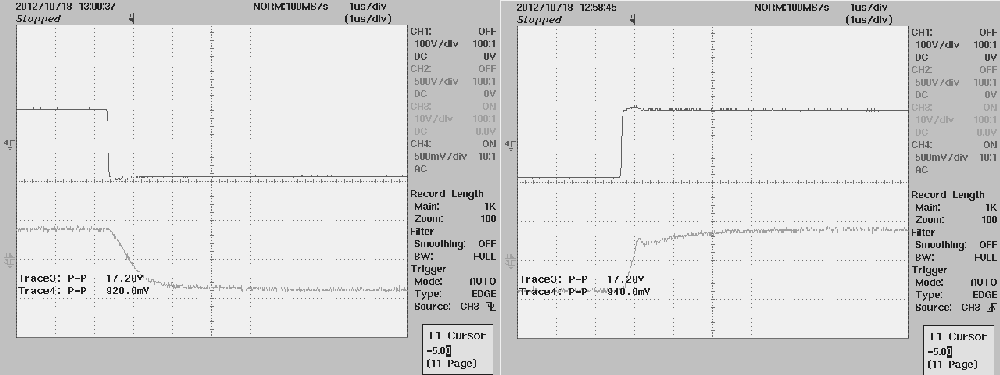Click the 100V/div CH1 scale in right screen

[938, 45]
